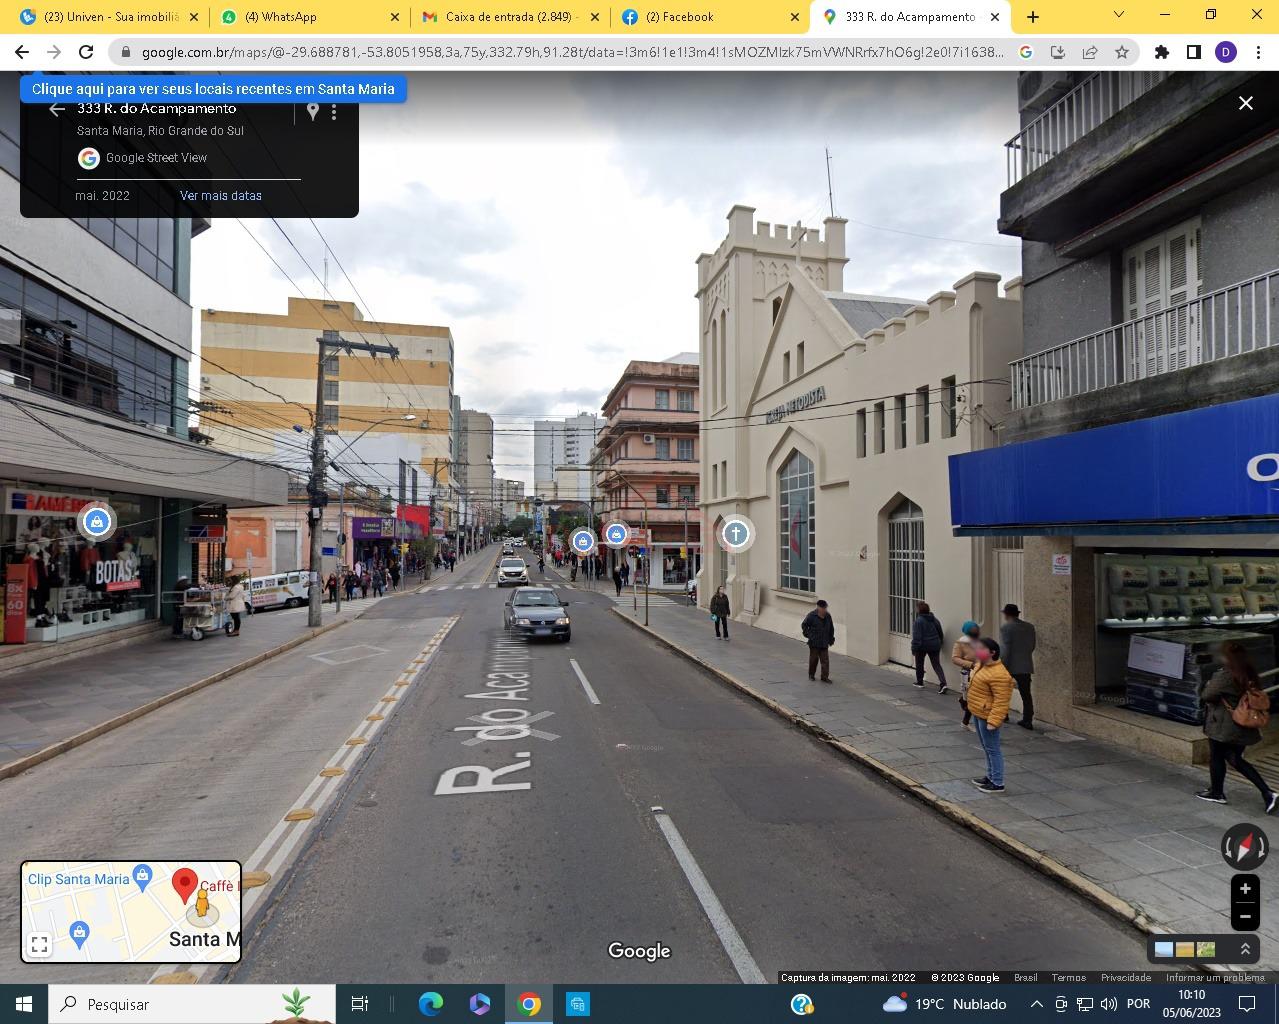Click 'Informar um problema' at the bottom
This screenshot has width=1279, height=1024.
point(1214,977)
